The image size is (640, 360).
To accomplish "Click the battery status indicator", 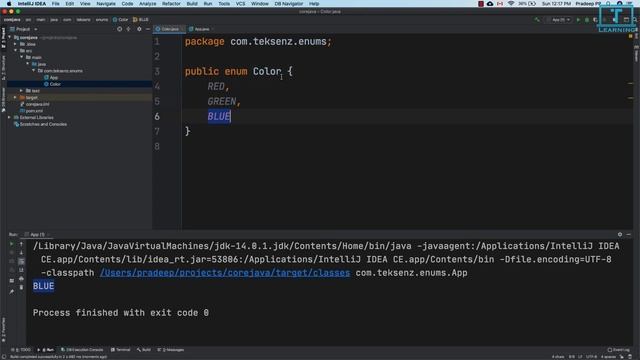I will point(532,4).
